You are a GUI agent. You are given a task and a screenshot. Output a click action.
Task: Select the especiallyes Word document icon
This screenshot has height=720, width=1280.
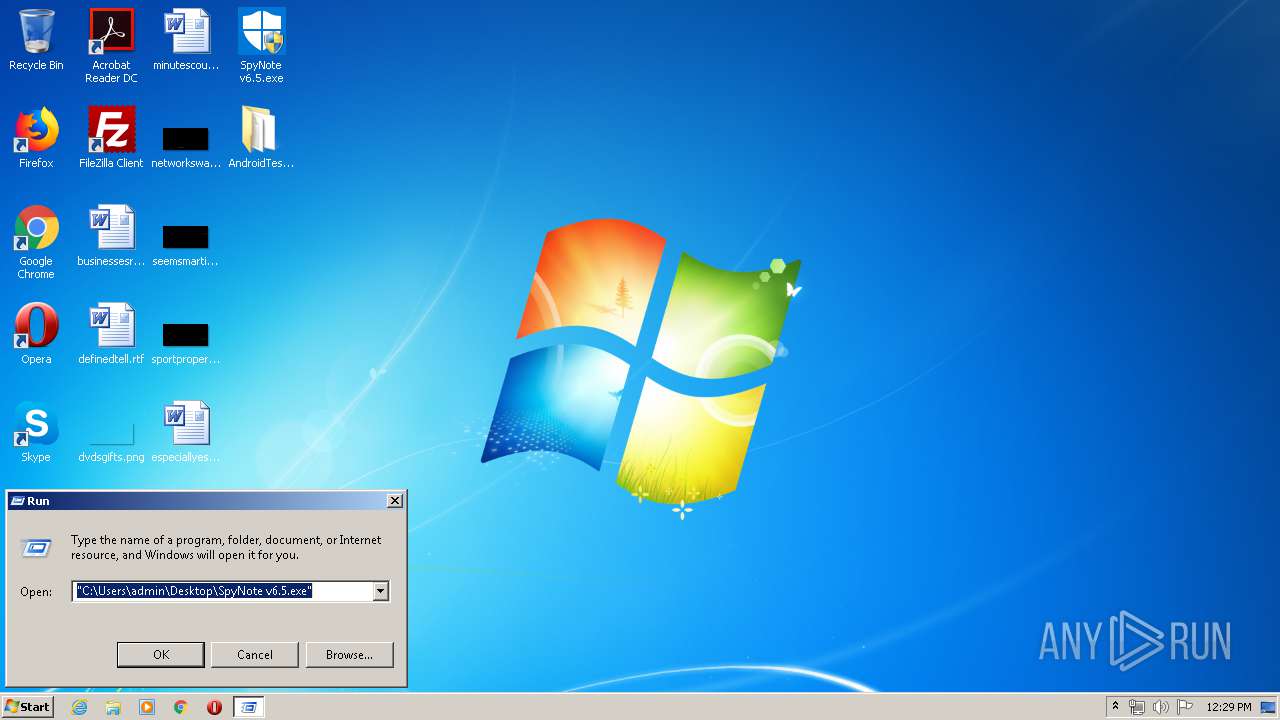186,432
